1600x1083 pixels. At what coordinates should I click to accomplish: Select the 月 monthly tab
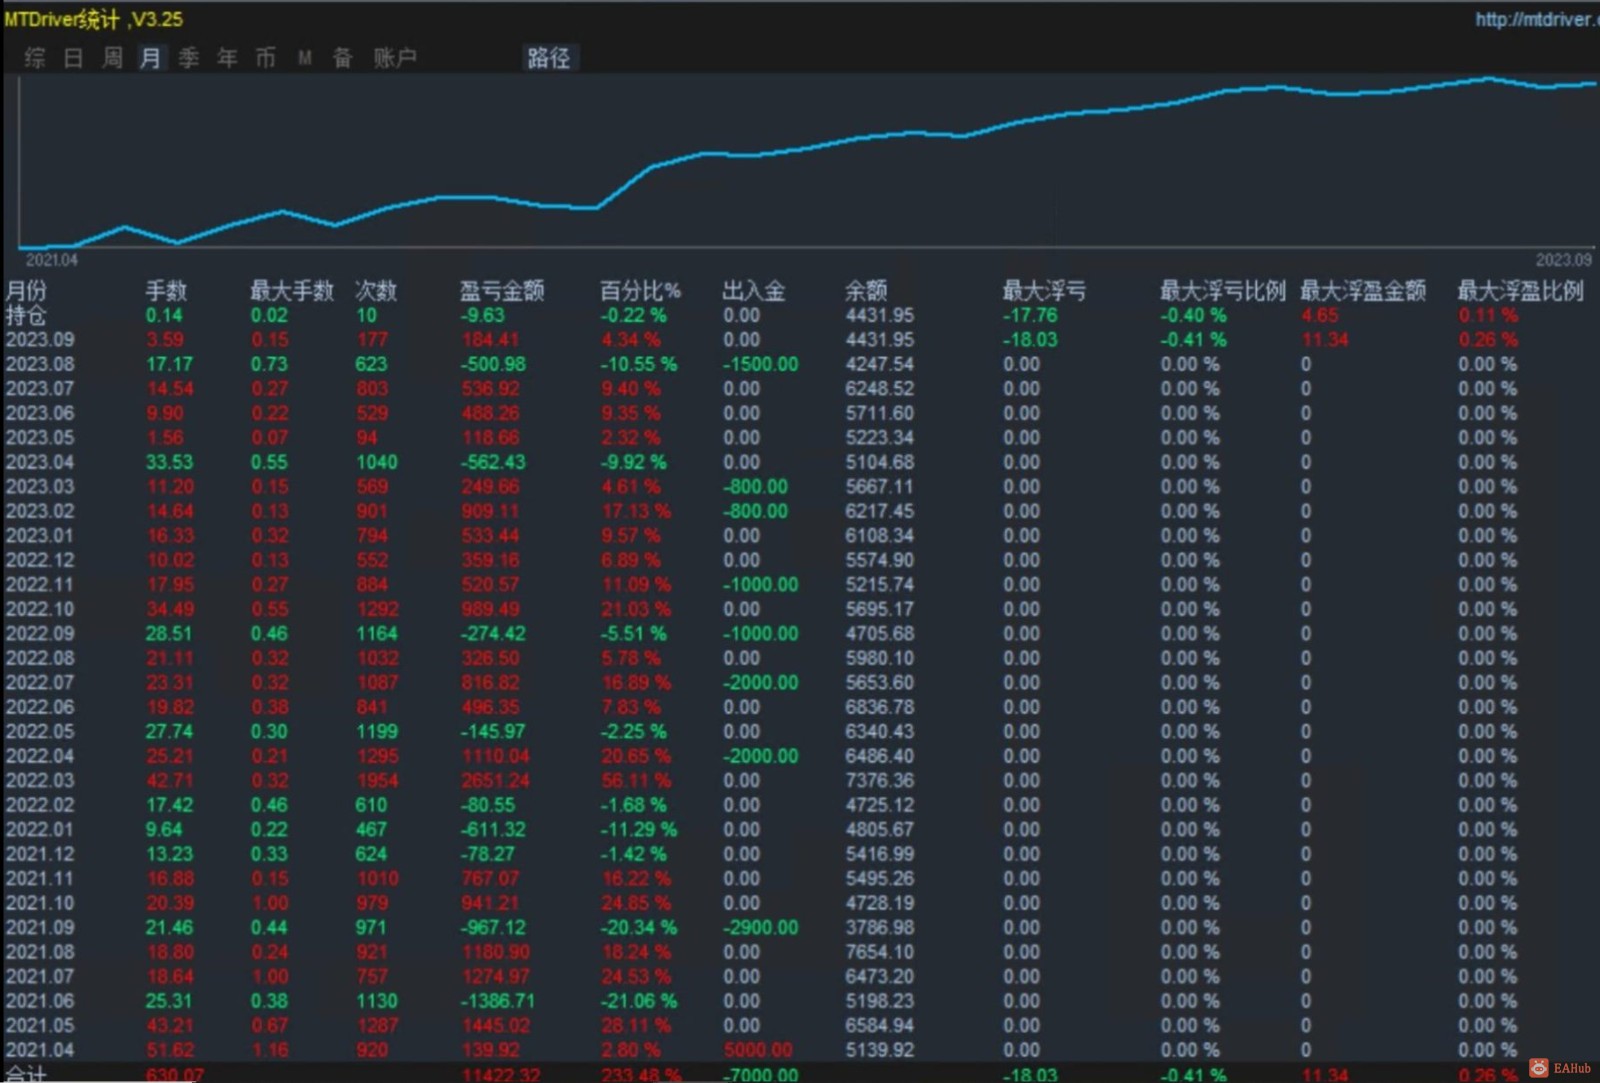150,58
